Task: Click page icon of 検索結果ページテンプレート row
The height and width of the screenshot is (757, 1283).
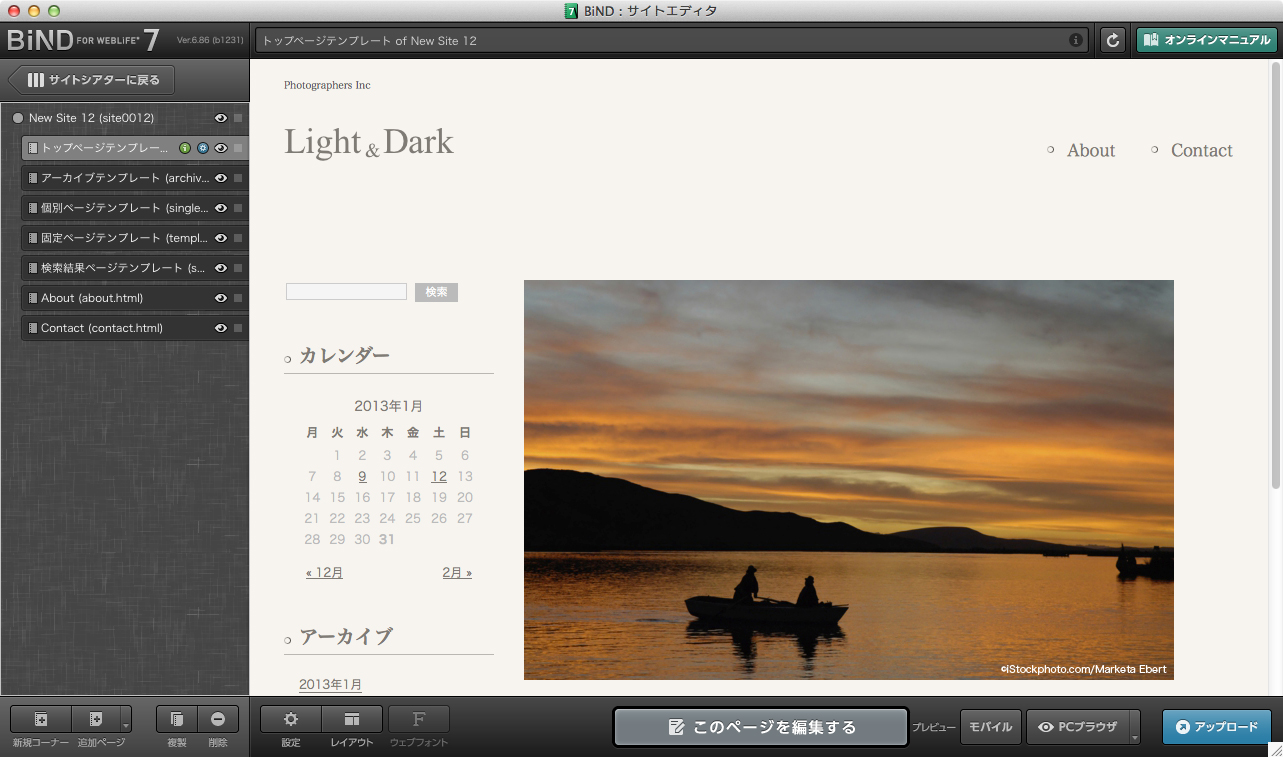Action: pos(33,268)
